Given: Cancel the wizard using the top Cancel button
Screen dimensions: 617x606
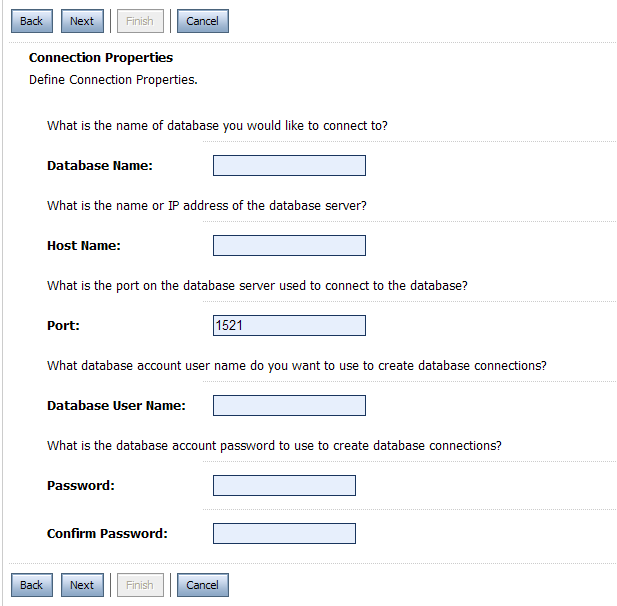Looking at the screenshot, I should 202,21.
